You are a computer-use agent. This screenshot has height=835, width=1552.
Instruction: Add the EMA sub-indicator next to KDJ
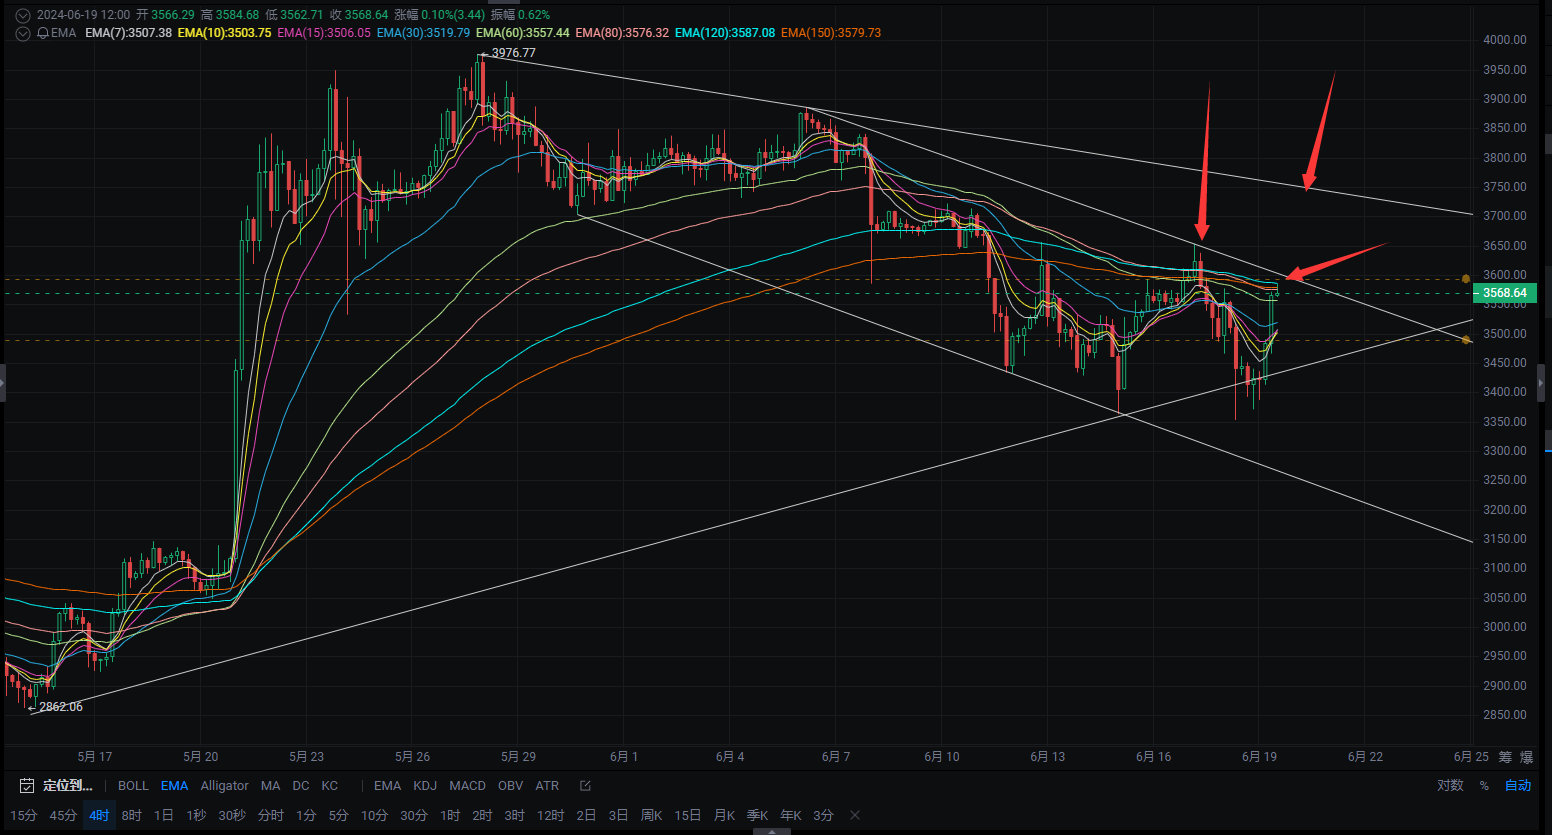click(x=387, y=786)
